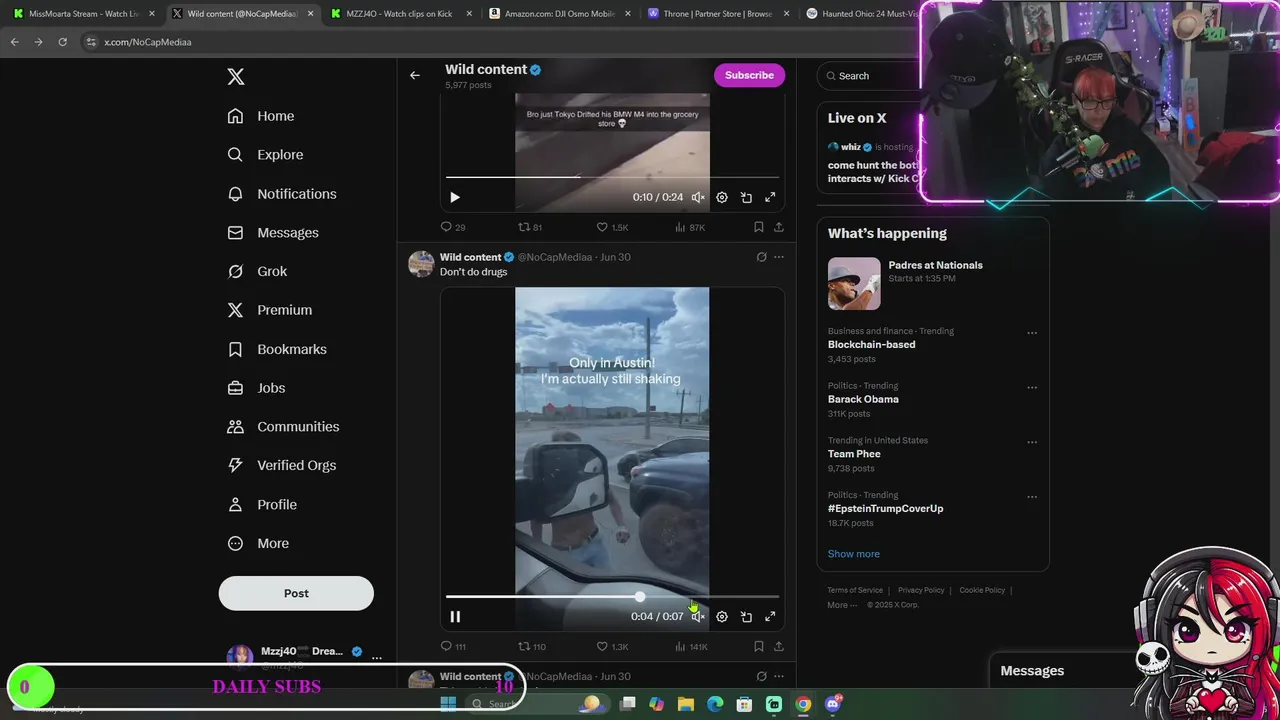Screen dimensions: 1280x720
Task: Open Bookmarks in the sidebar
Action: tap(277, 349)
